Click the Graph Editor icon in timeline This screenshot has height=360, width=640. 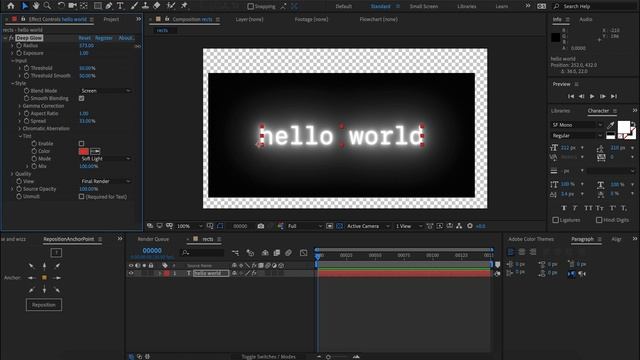pyautogui.click(x=303, y=253)
